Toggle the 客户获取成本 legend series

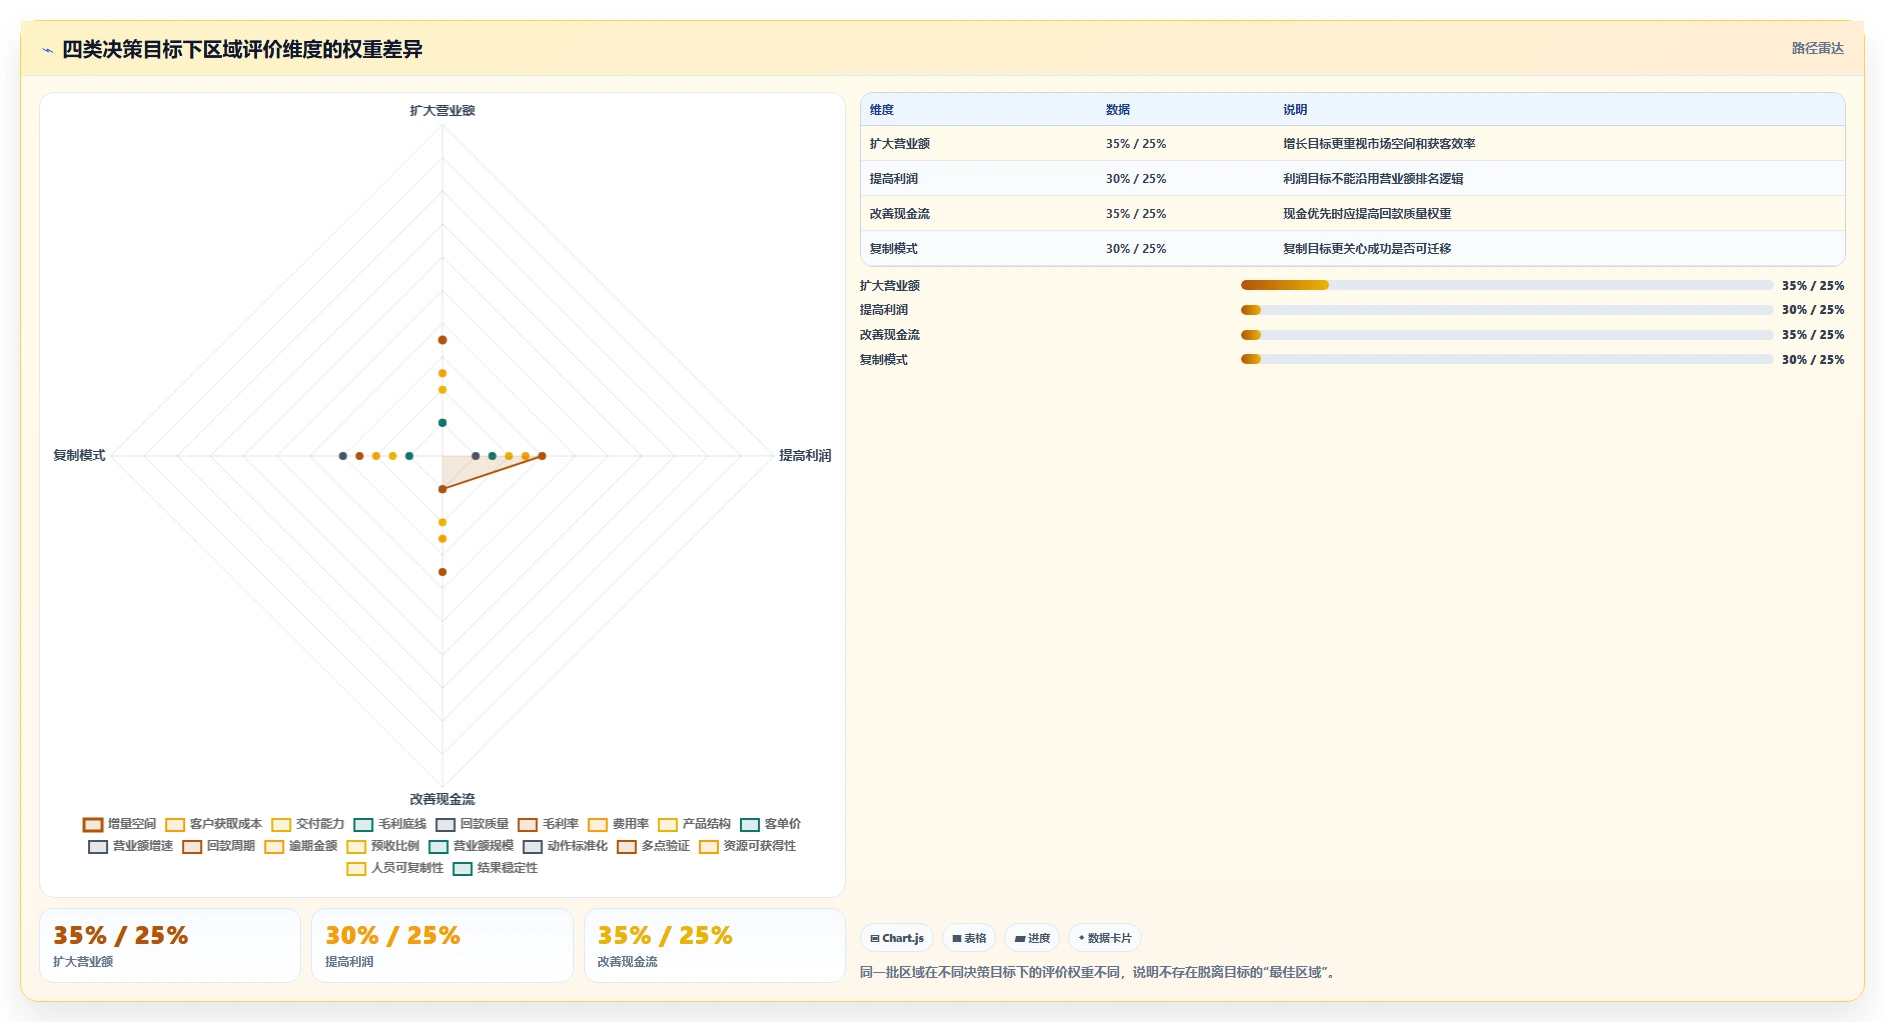point(213,824)
